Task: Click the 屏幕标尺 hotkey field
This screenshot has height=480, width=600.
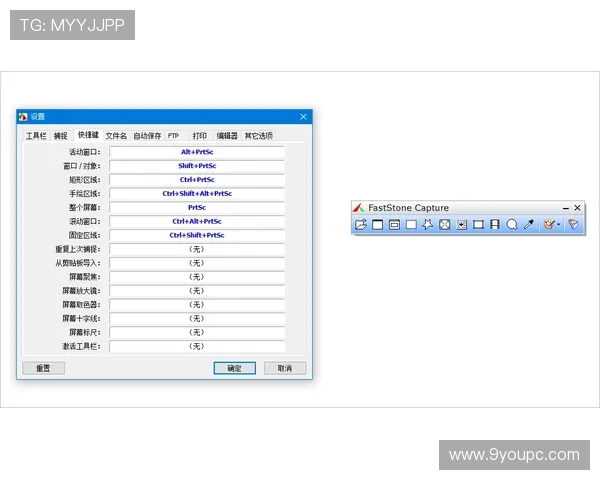Action: [197, 332]
